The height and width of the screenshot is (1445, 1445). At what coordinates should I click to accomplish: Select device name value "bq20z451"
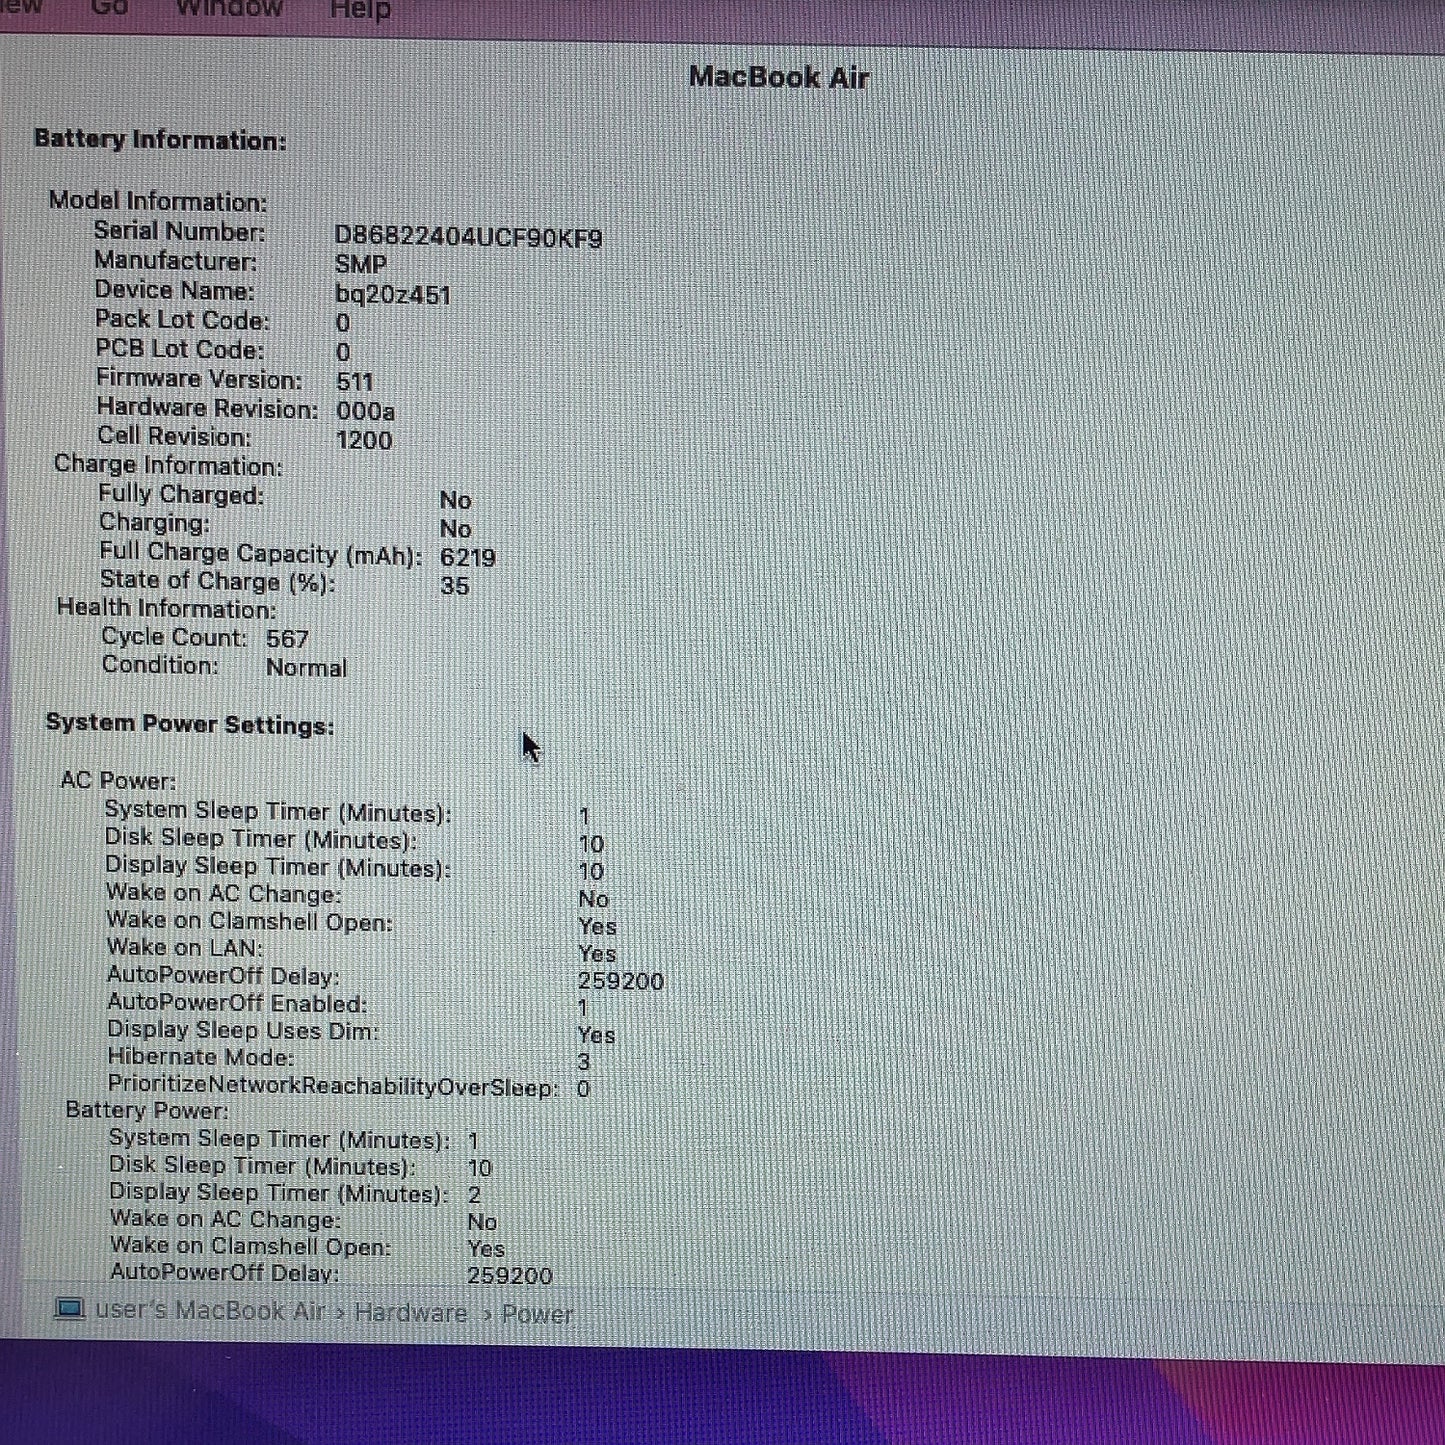click(393, 295)
